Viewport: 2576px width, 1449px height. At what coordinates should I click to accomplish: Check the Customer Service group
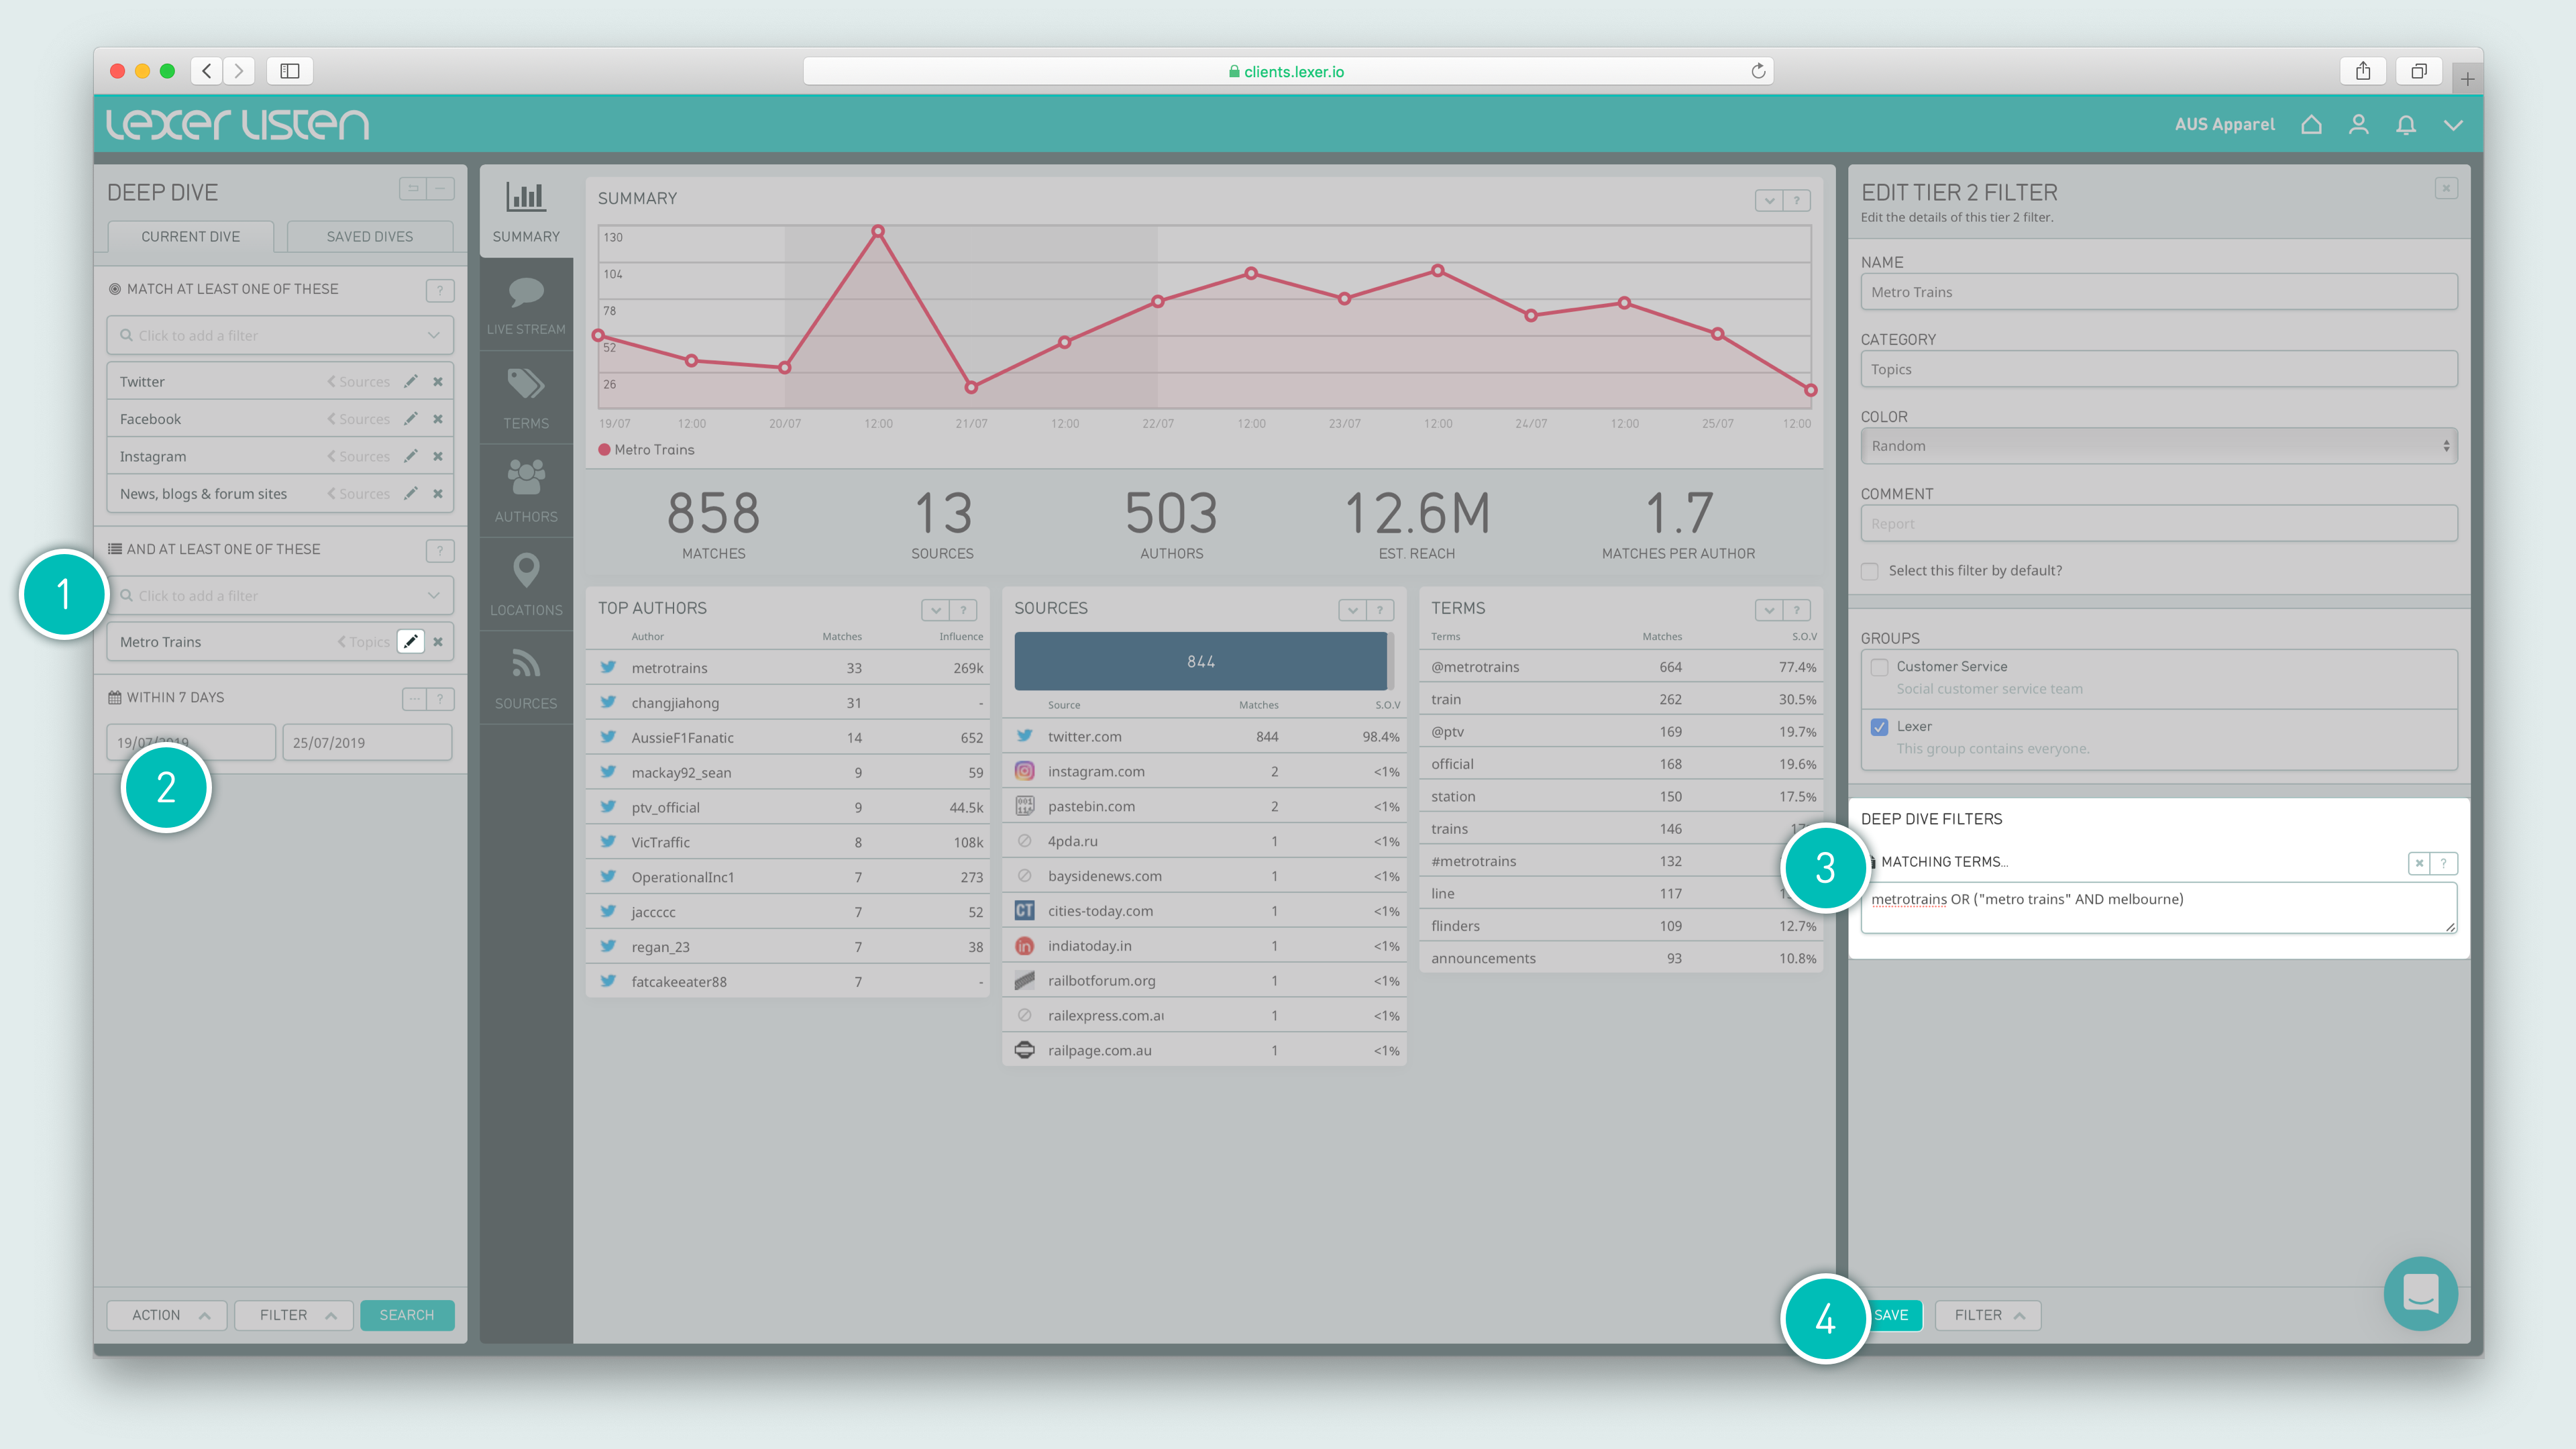pyautogui.click(x=1880, y=667)
